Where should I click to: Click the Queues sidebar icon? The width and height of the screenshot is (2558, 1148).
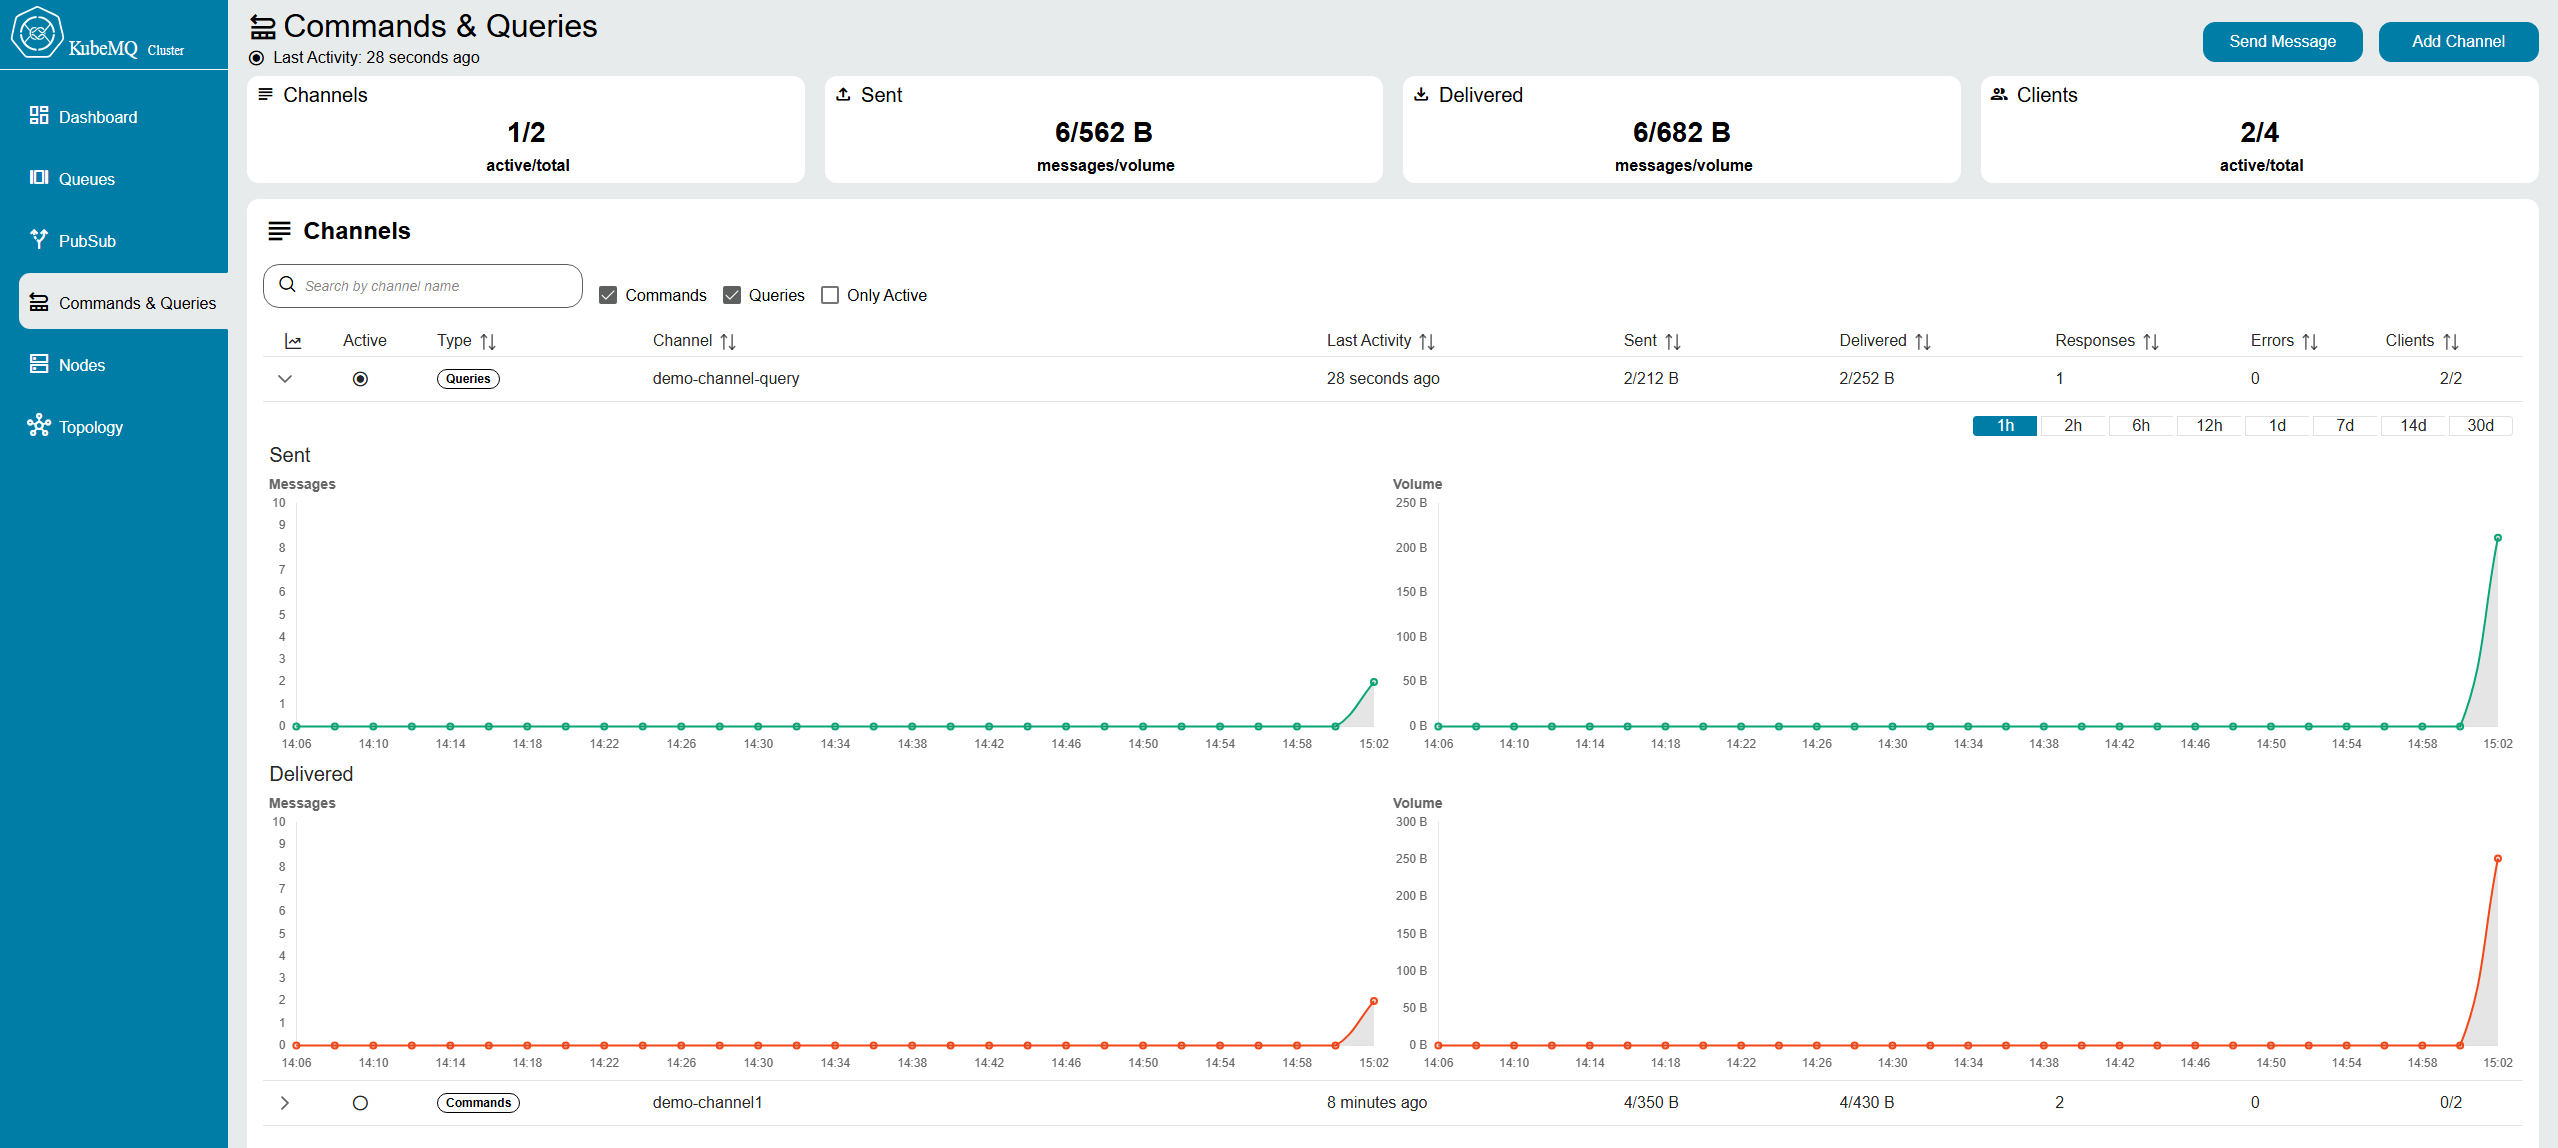pyautogui.click(x=39, y=178)
